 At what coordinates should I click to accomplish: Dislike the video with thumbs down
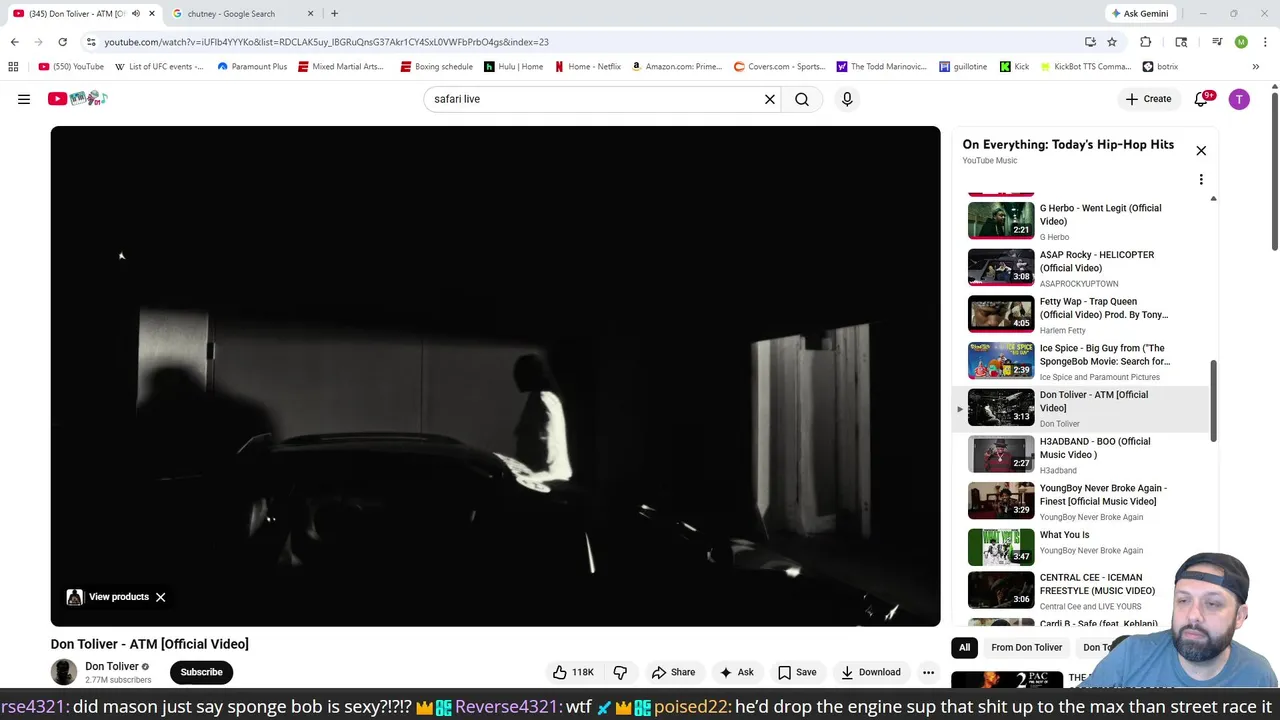pos(620,672)
